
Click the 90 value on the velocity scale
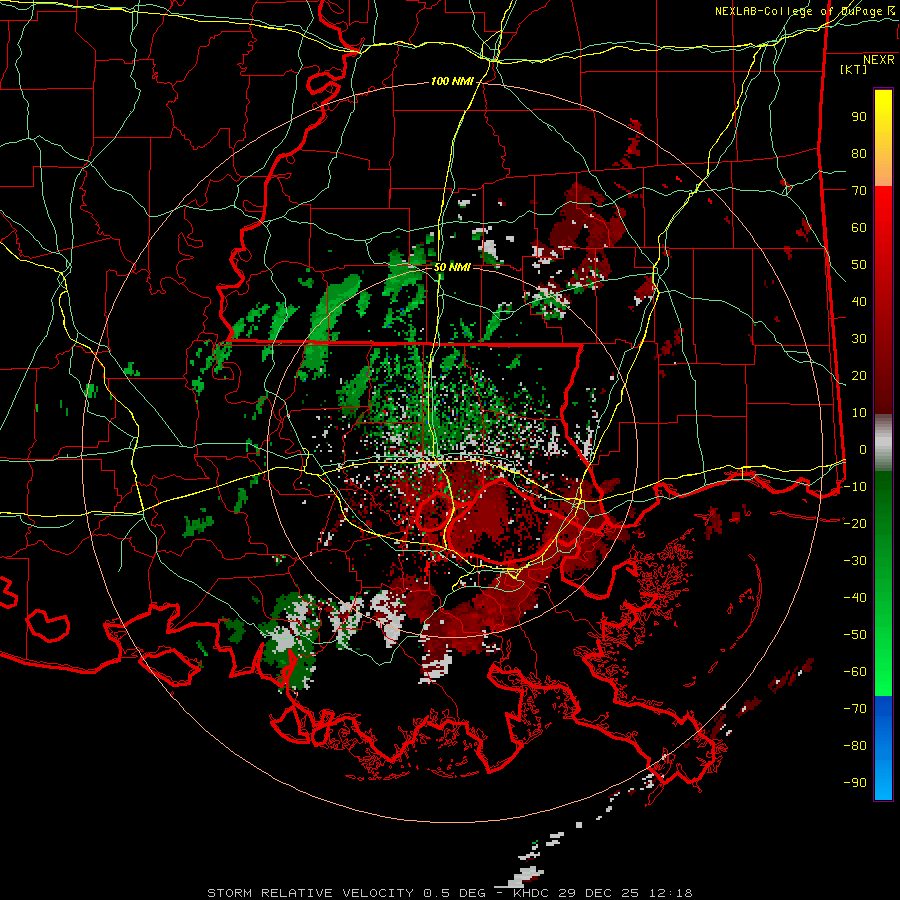click(859, 117)
